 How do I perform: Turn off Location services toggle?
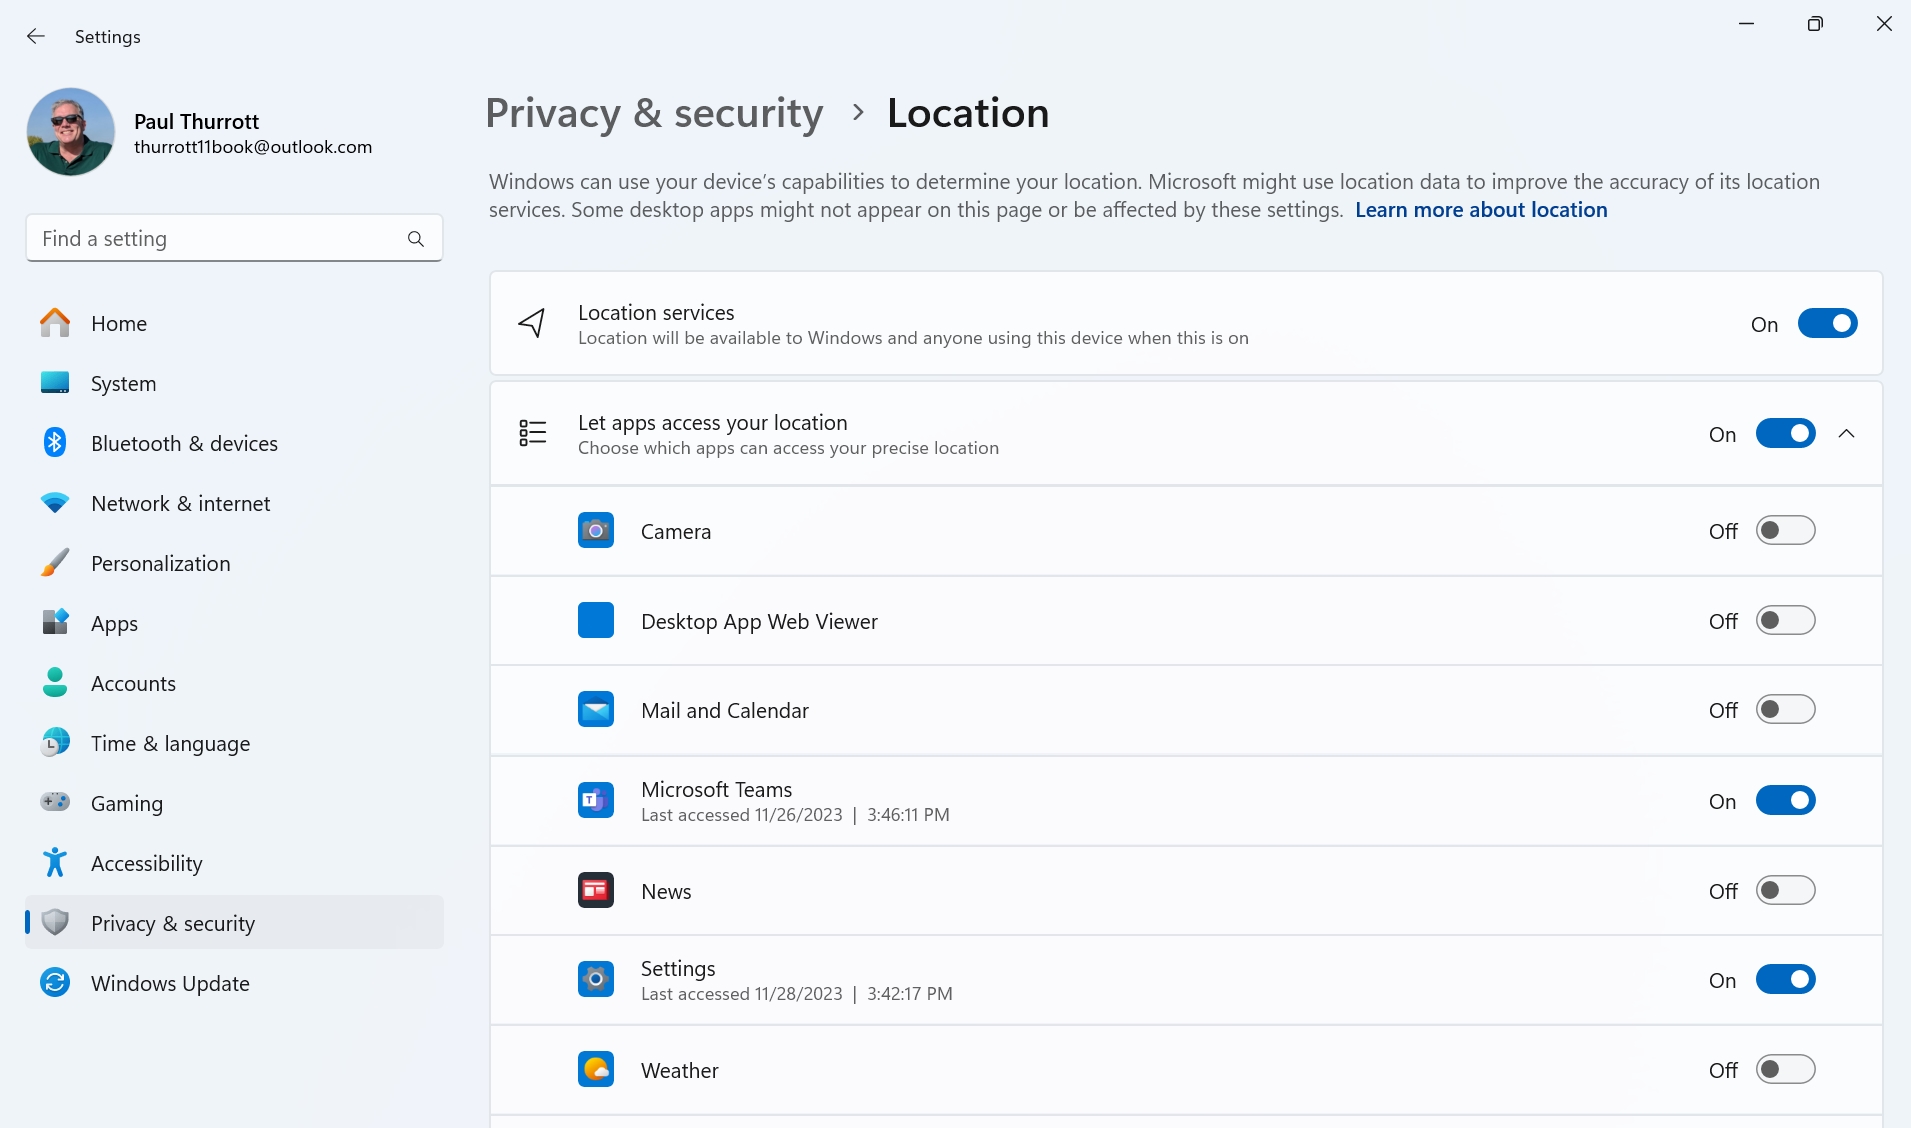(x=1827, y=324)
